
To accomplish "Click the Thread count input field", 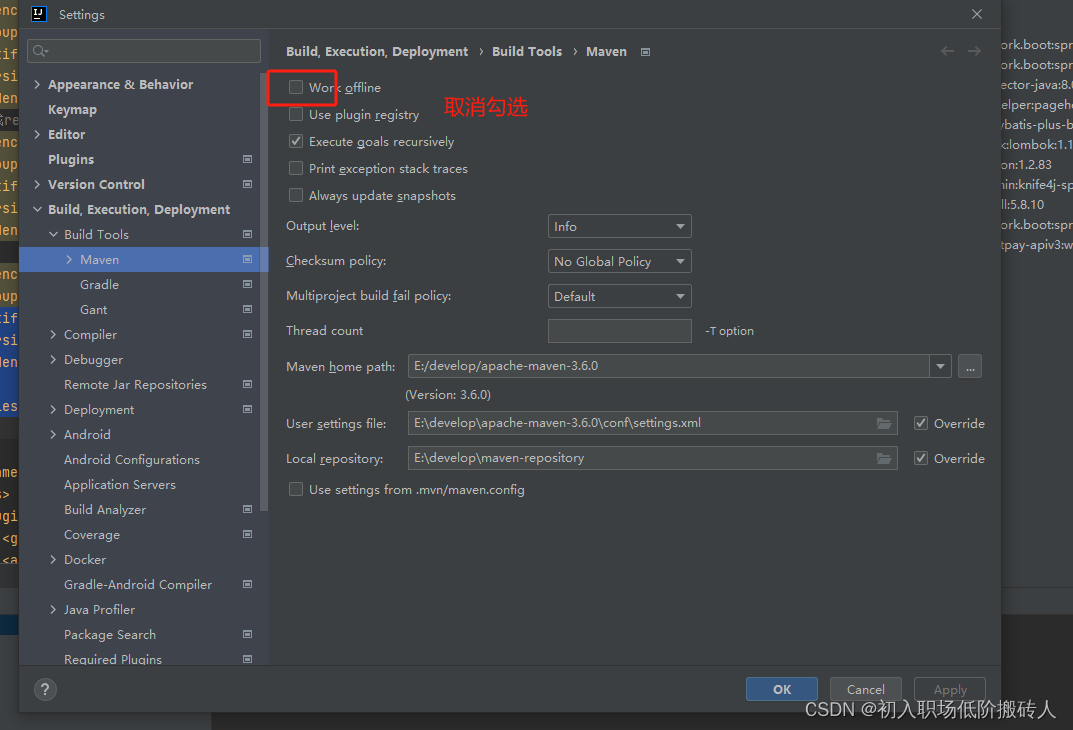I will (x=619, y=330).
